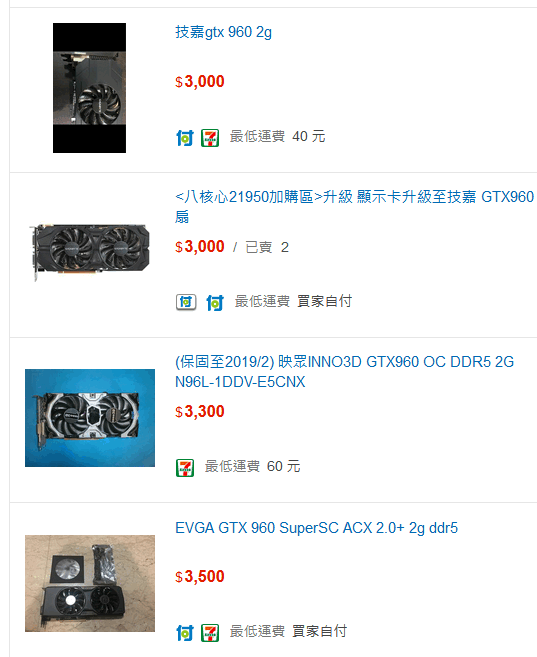537x657 pixels.
Task: Click the single-fan Gigabyte card thumbnail
Action: coord(89,88)
